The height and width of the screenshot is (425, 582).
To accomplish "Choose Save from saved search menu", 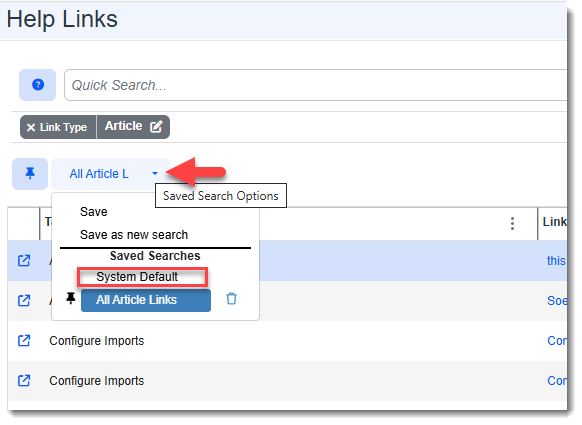I will [x=94, y=212].
